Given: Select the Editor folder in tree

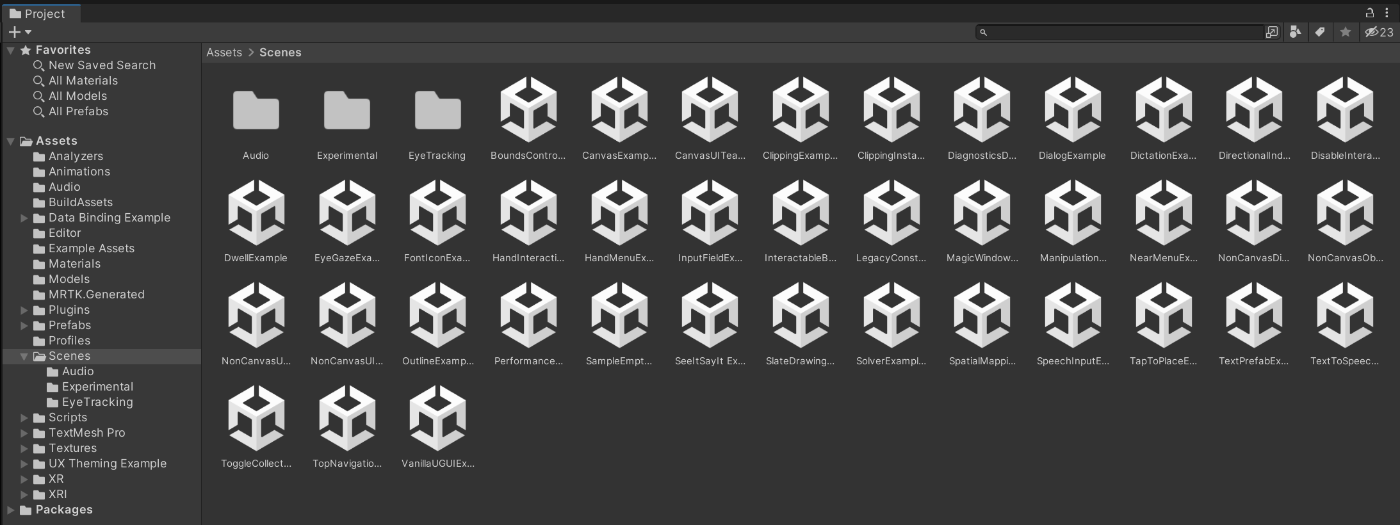Looking at the screenshot, I should click(x=64, y=233).
